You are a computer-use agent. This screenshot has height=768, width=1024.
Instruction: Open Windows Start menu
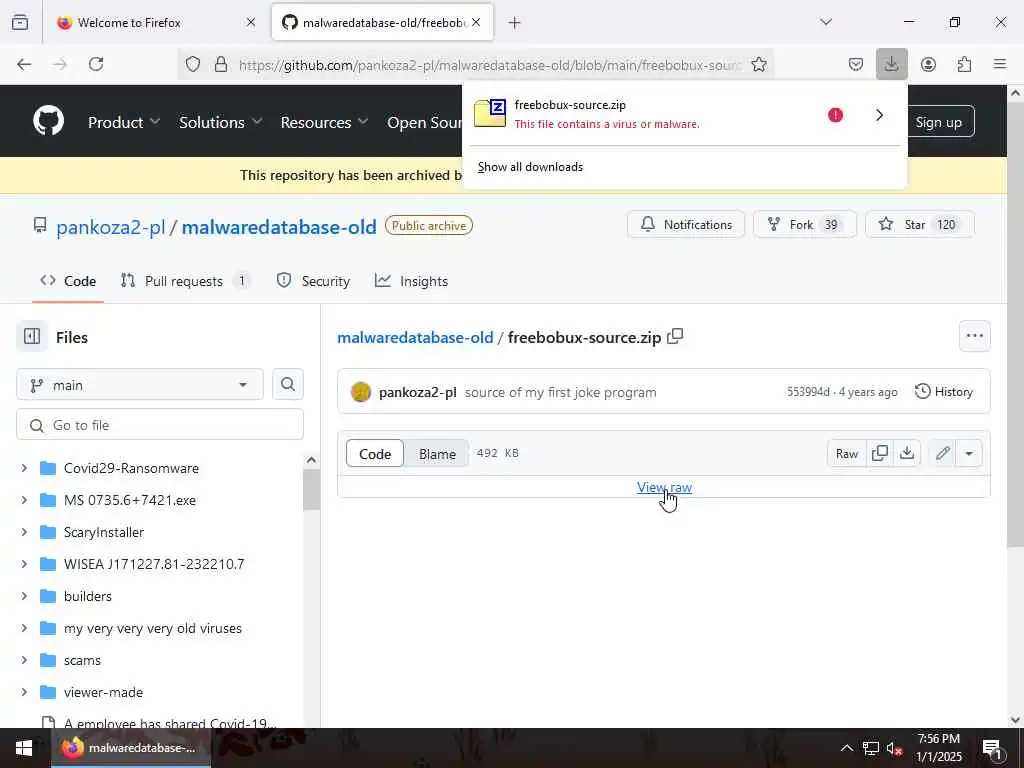(24, 748)
